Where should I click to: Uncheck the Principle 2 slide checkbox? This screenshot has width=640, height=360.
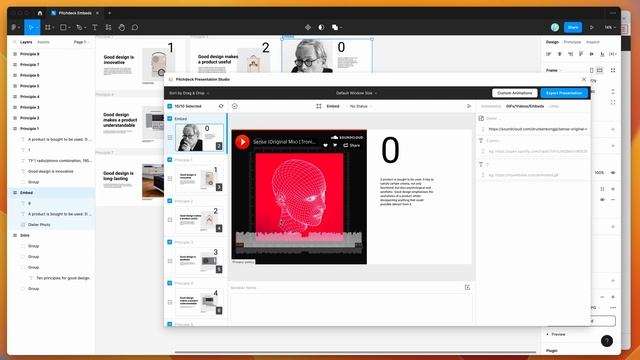pos(169,201)
